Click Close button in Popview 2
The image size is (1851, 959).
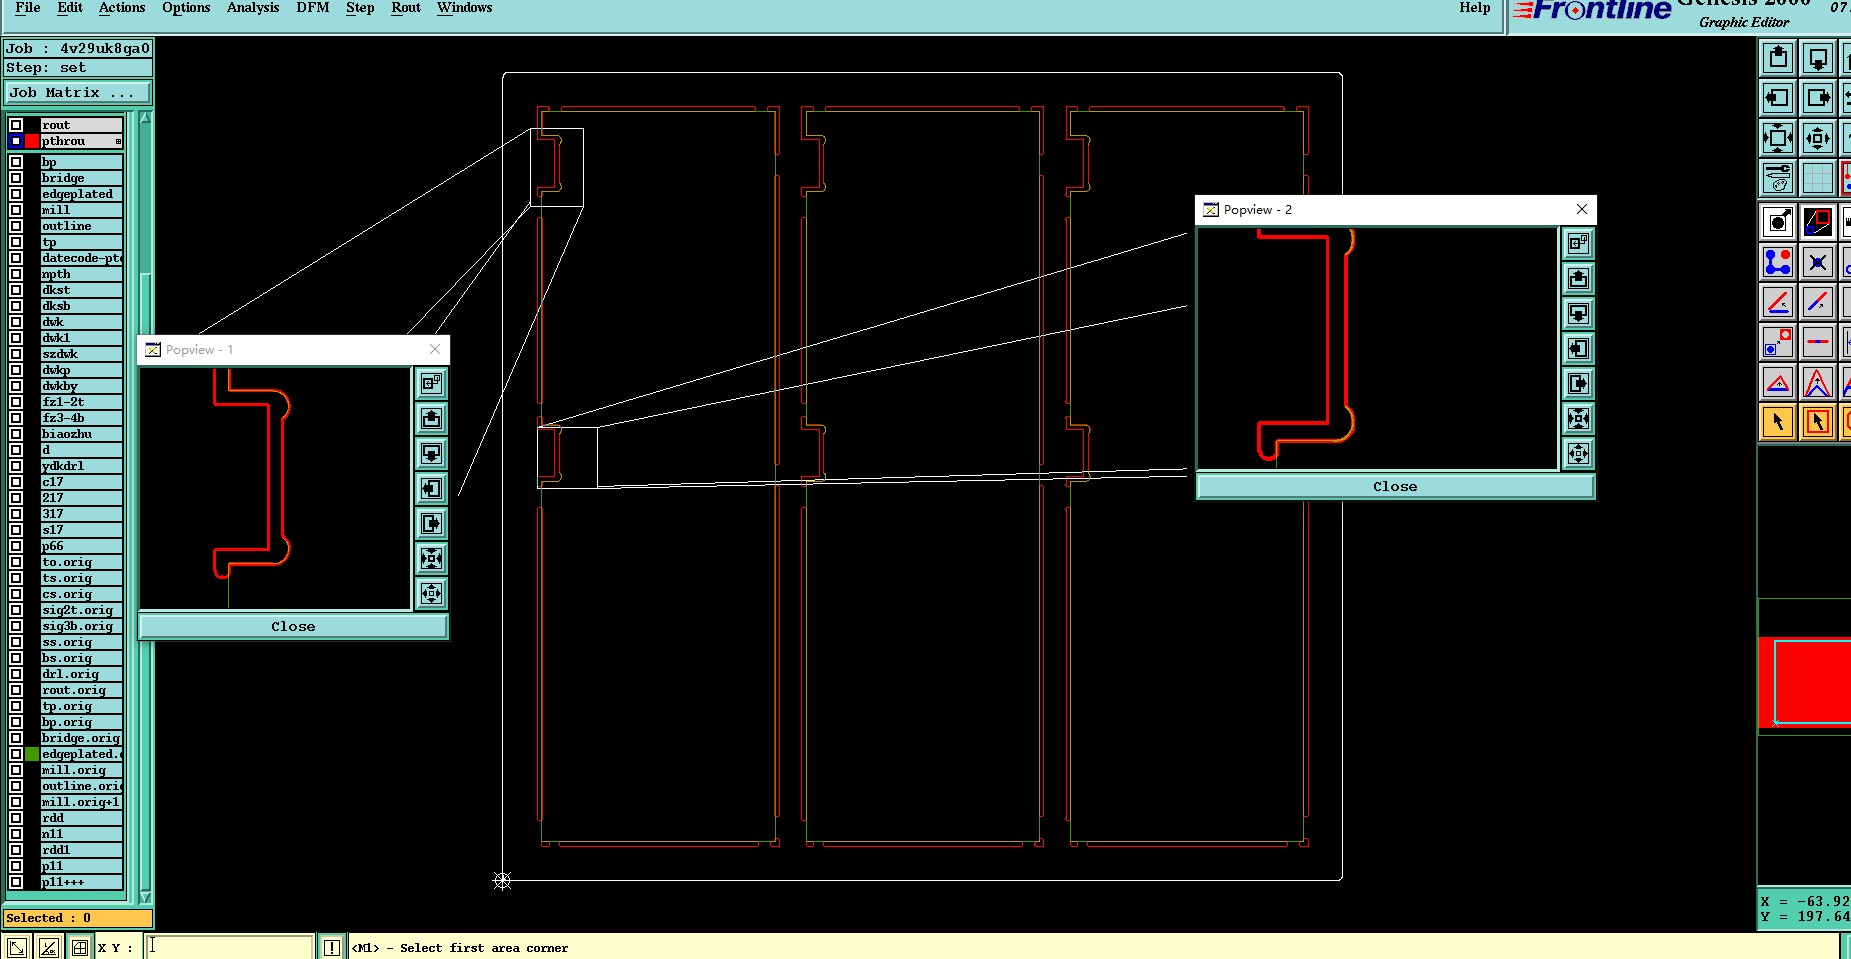1395,486
